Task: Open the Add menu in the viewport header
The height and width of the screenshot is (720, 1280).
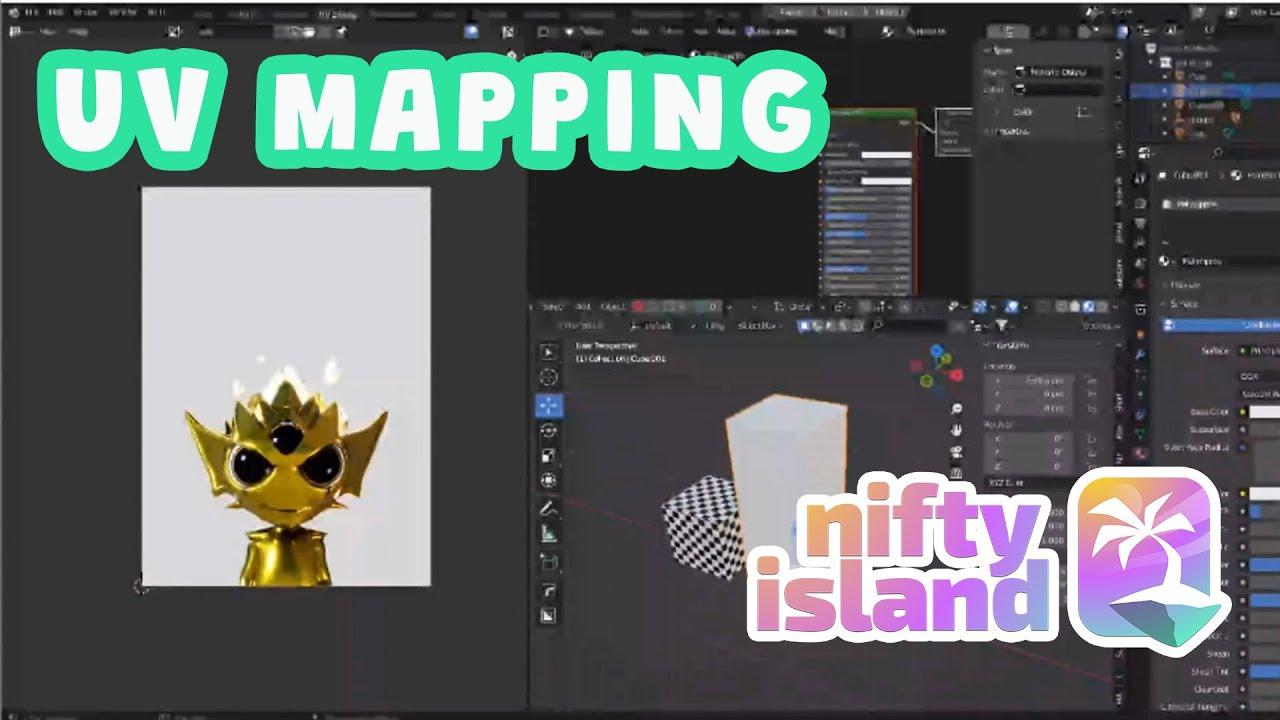Action: (584, 308)
